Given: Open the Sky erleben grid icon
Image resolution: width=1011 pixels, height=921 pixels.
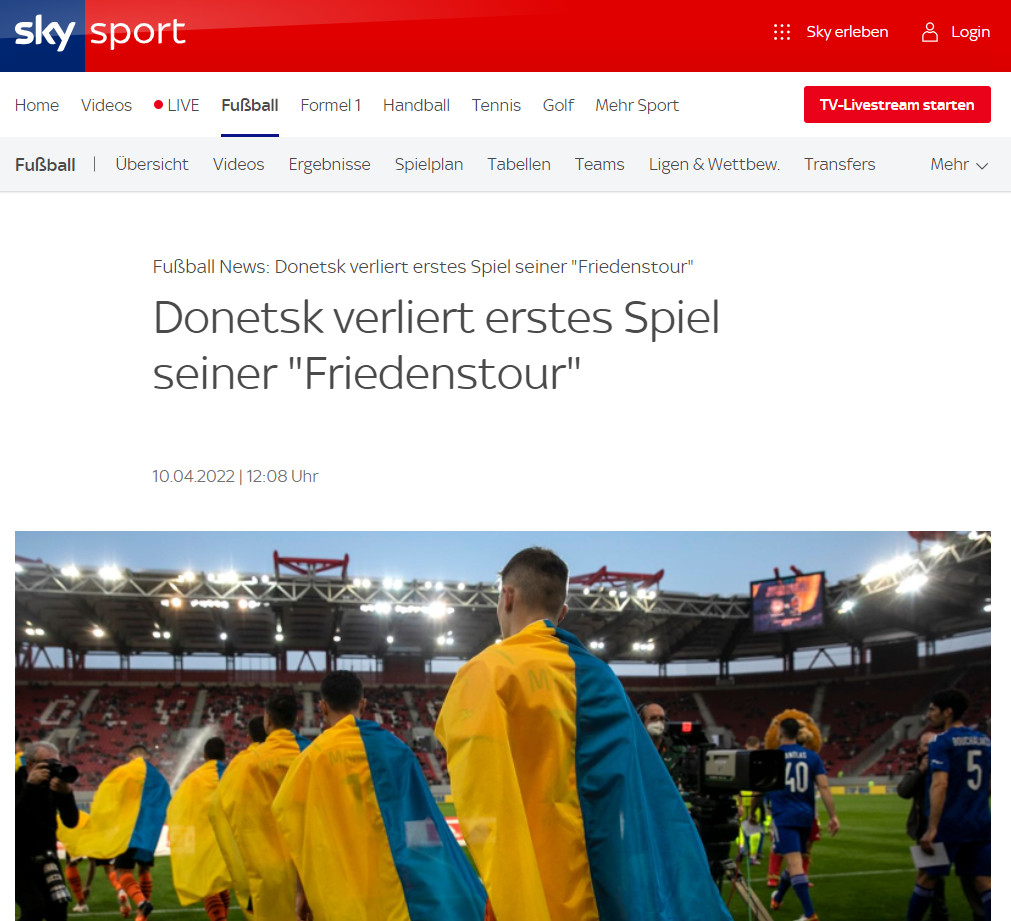Looking at the screenshot, I should [x=781, y=32].
